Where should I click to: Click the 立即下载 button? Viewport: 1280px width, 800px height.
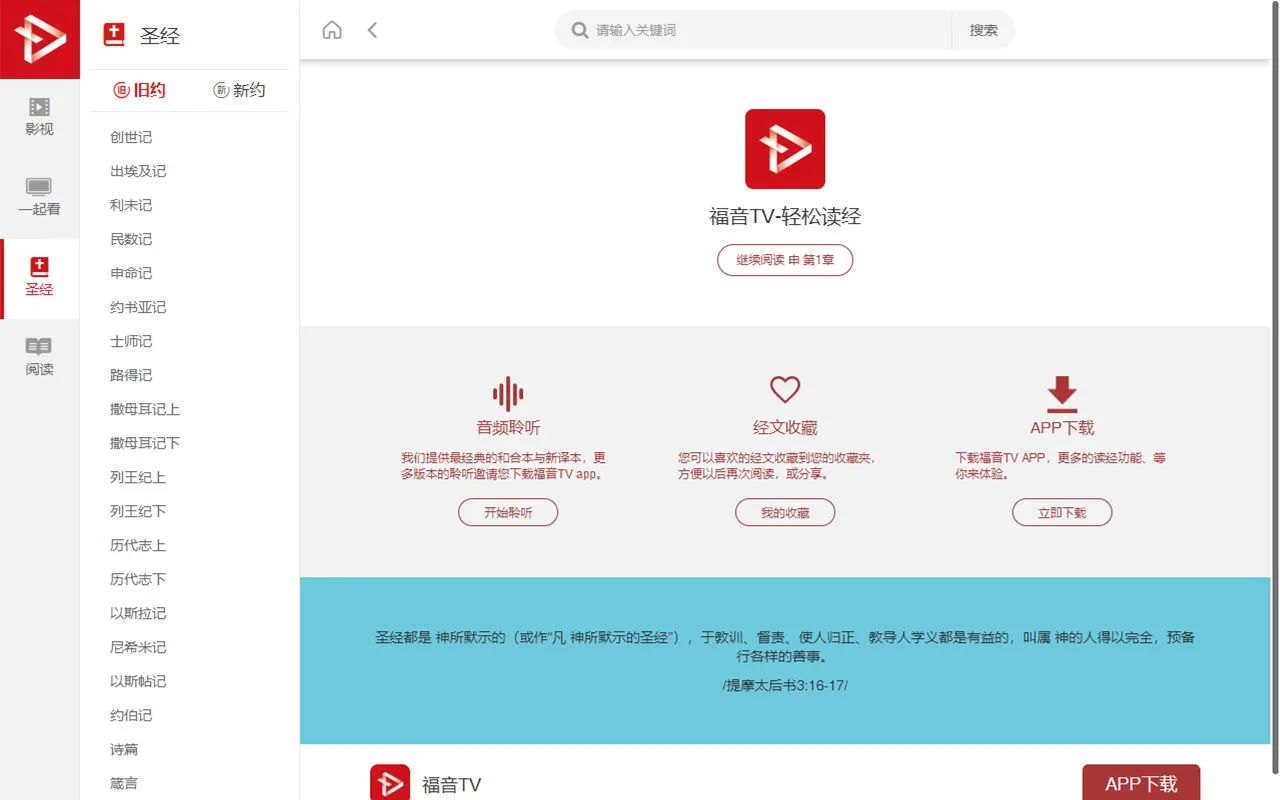[x=1062, y=513]
